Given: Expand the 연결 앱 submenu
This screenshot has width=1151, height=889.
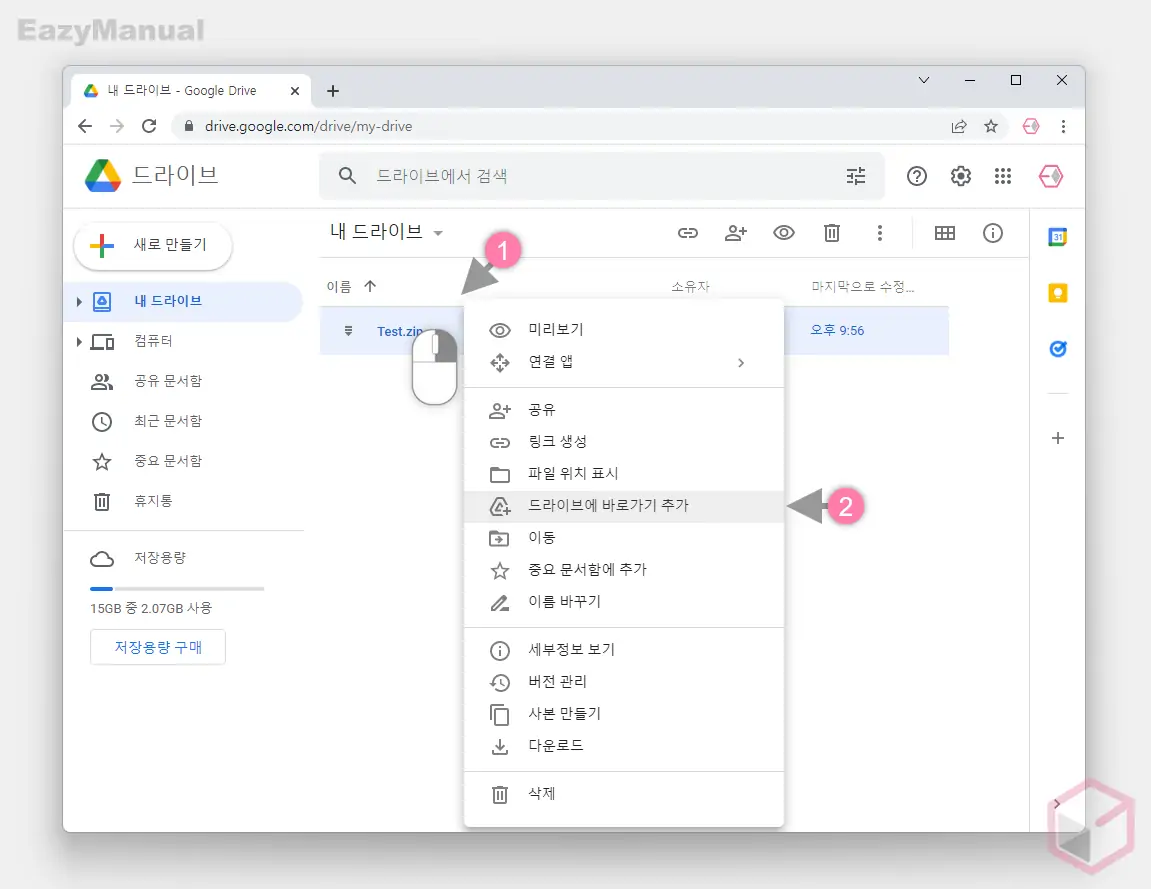Looking at the screenshot, I should pyautogui.click(x=560, y=362).
